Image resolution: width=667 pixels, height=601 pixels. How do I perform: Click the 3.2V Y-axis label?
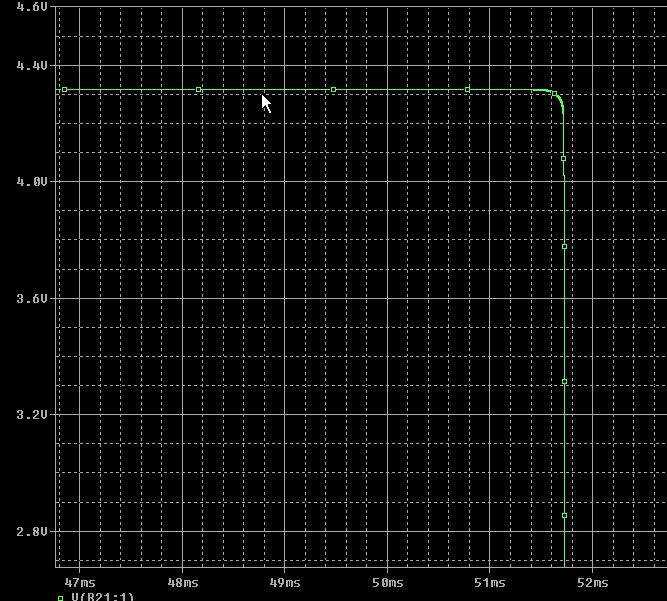tap(31, 414)
